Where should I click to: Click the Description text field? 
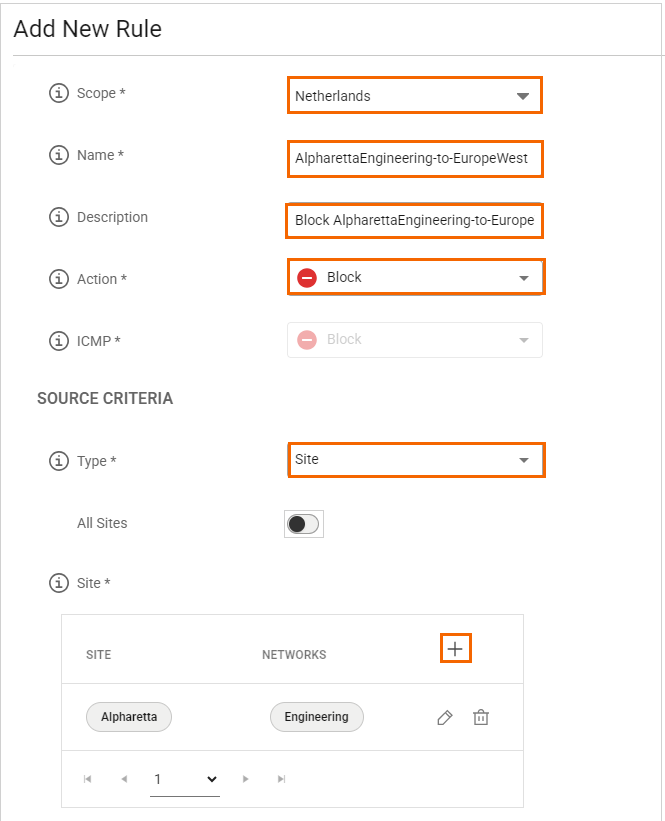414,220
